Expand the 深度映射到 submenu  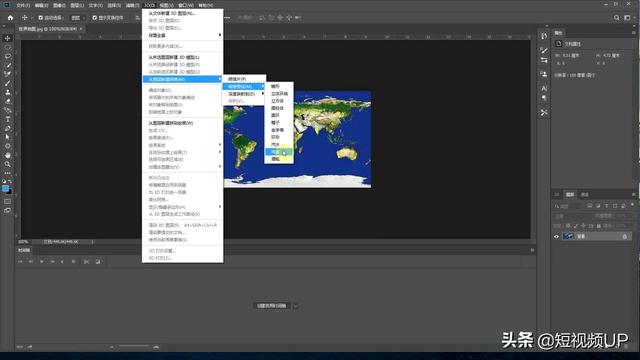[x=244, y=94]
